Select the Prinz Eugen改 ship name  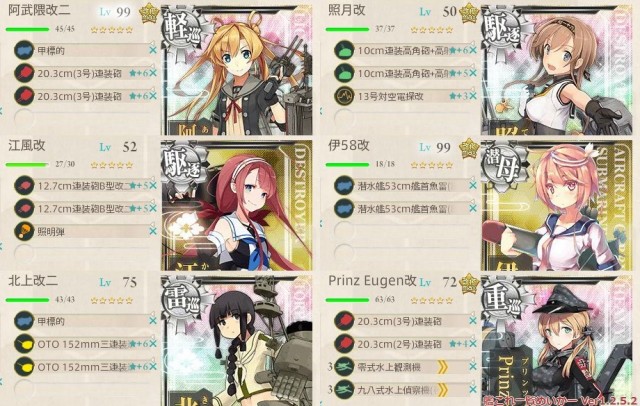372,281
